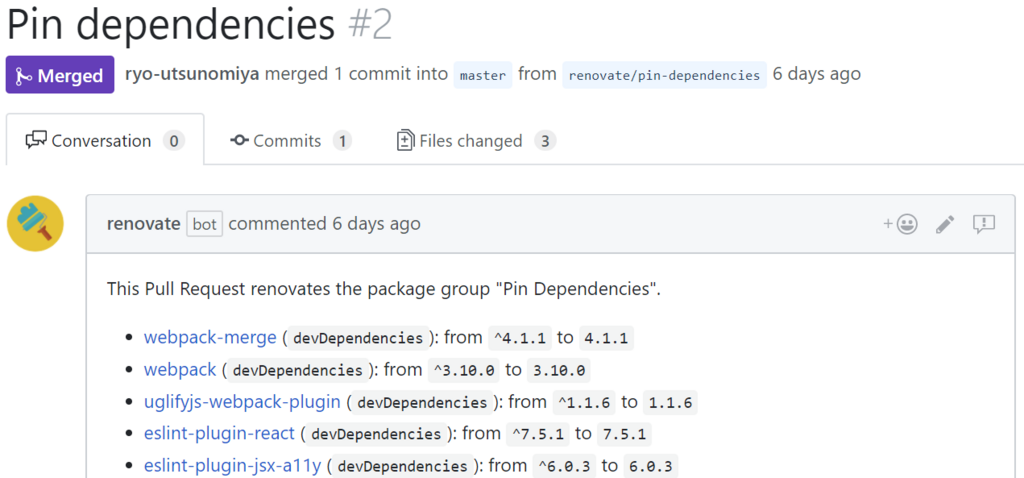The image size is (1024, 478).
Task: Click the Pin dependencies title text
Action: [171, 25]
